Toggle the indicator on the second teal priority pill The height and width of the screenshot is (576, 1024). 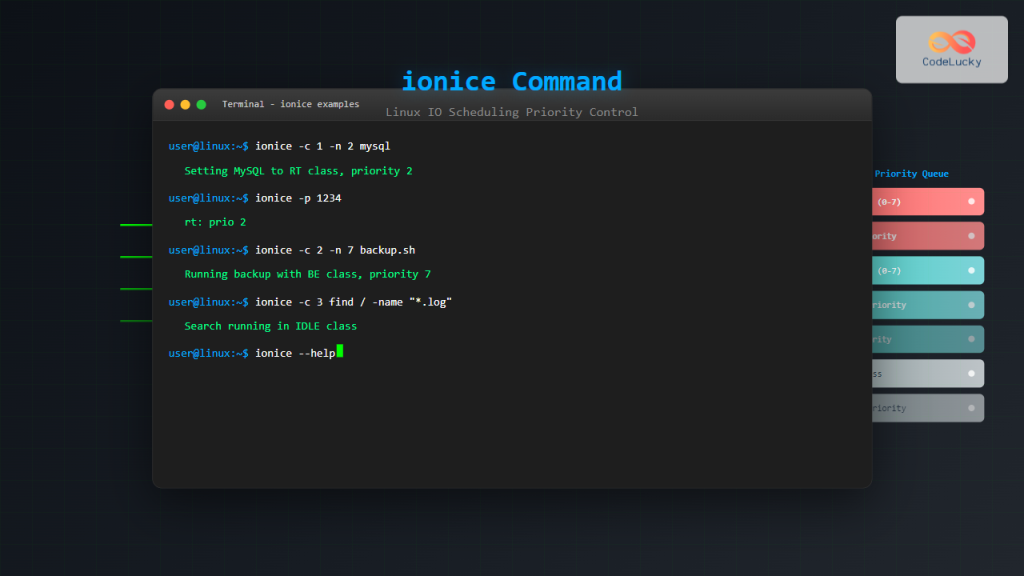tap(971, 304)
